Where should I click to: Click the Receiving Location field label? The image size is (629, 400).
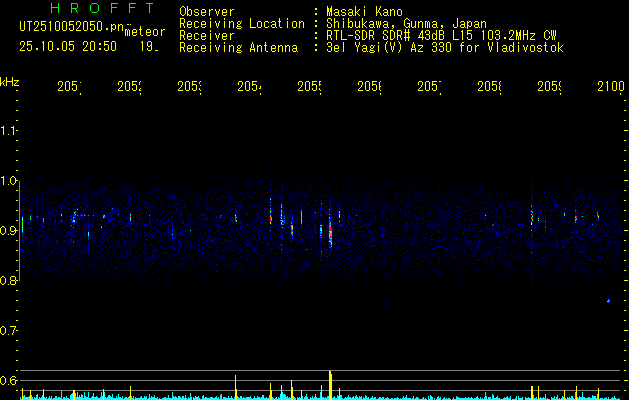(x=242, y=24)
